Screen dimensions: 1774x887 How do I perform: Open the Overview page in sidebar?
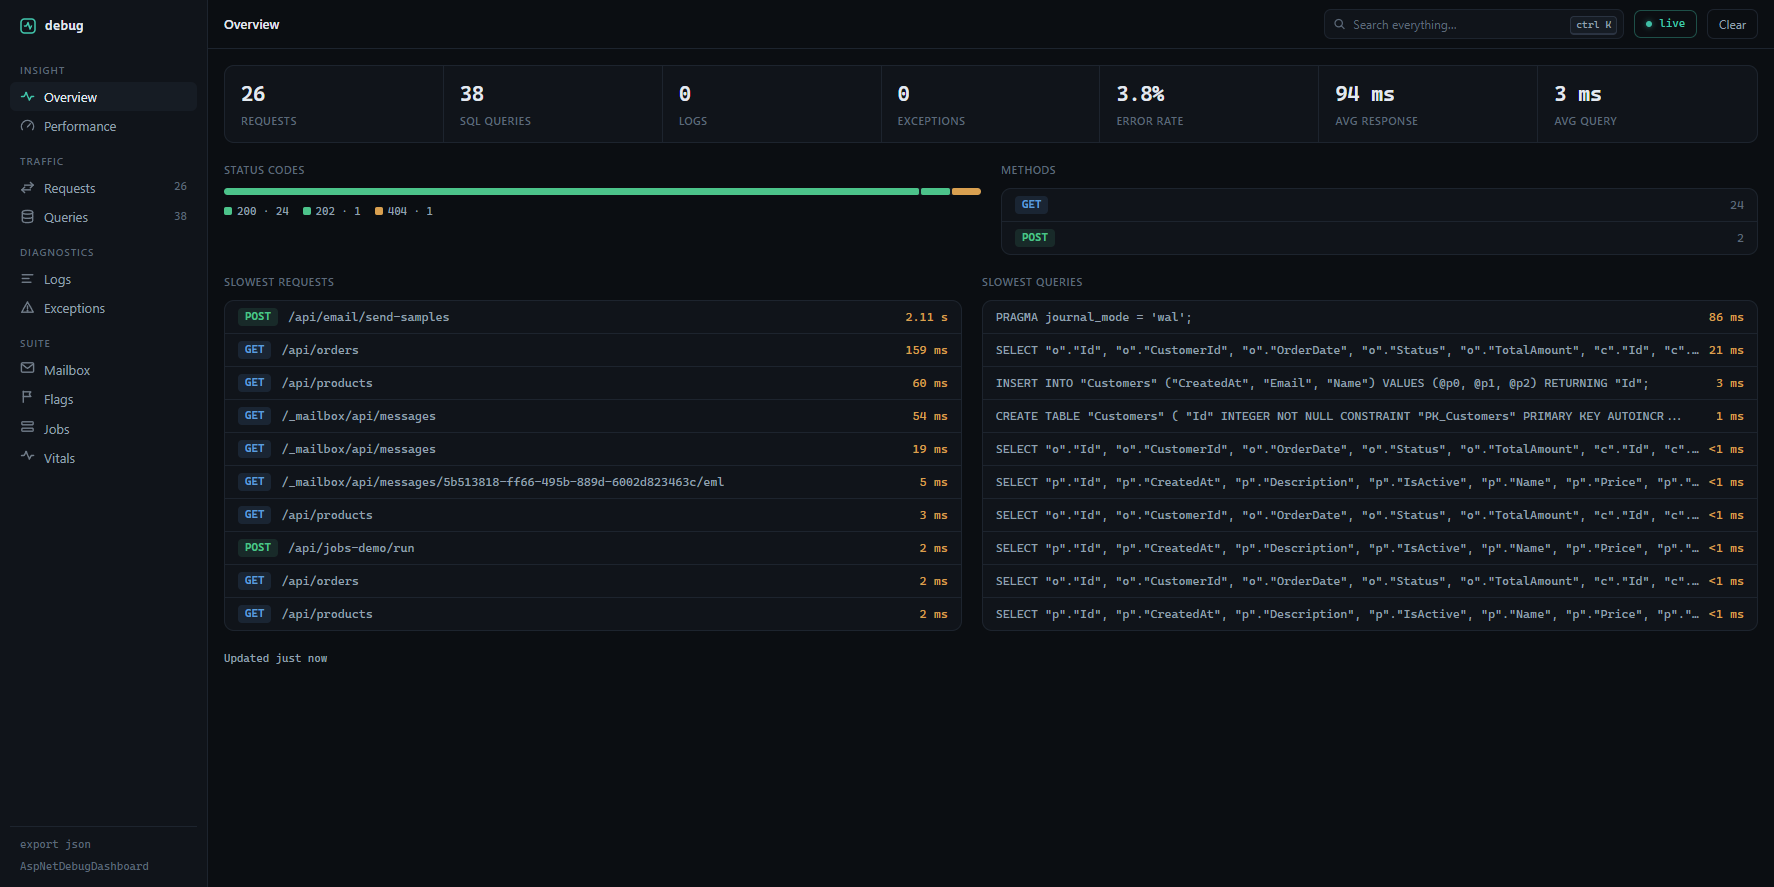point(103,97)
